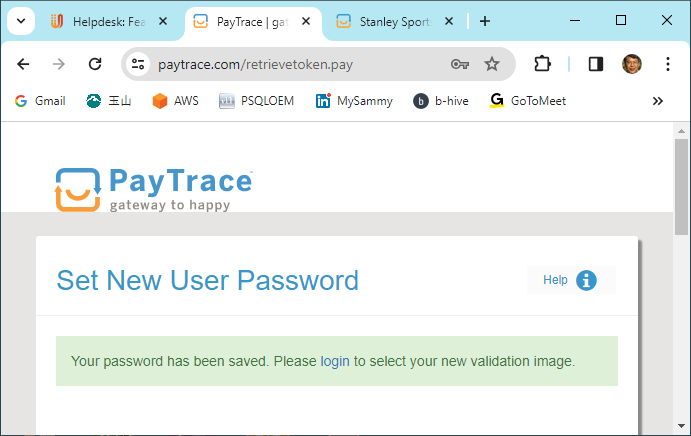This screenshot has width=691, height=436.
Task: Click the Help text link
Action: (x=555, y=280)
